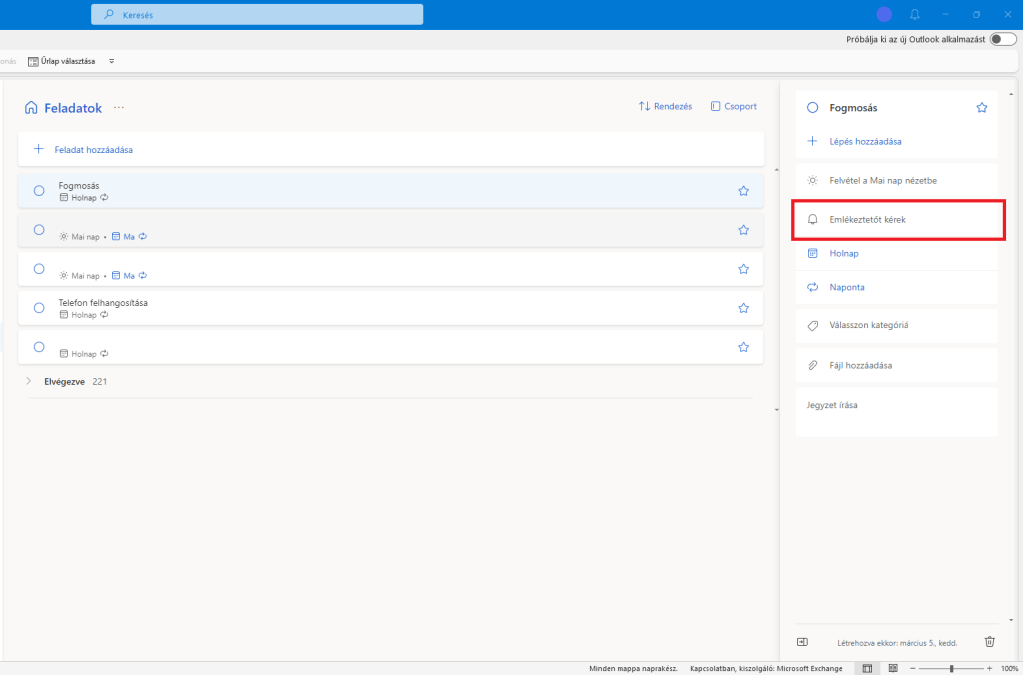Screen dimensions: 1023x675
Task: Mark Telefon felhangosítása as important with star
Action: point(743,308)
